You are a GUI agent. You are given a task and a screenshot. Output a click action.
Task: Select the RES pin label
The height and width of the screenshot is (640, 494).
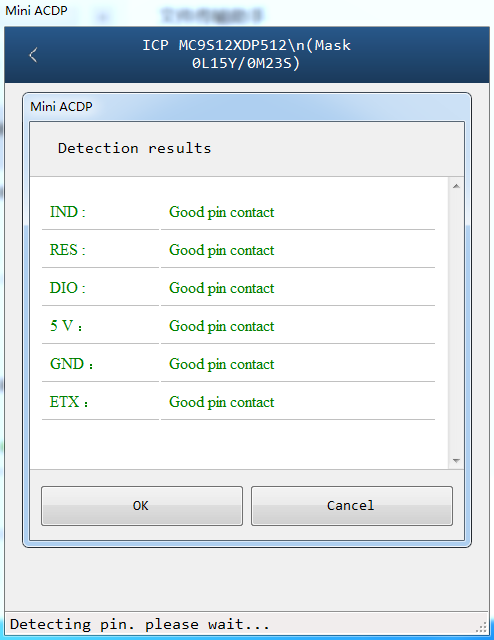tap(67, 250)
